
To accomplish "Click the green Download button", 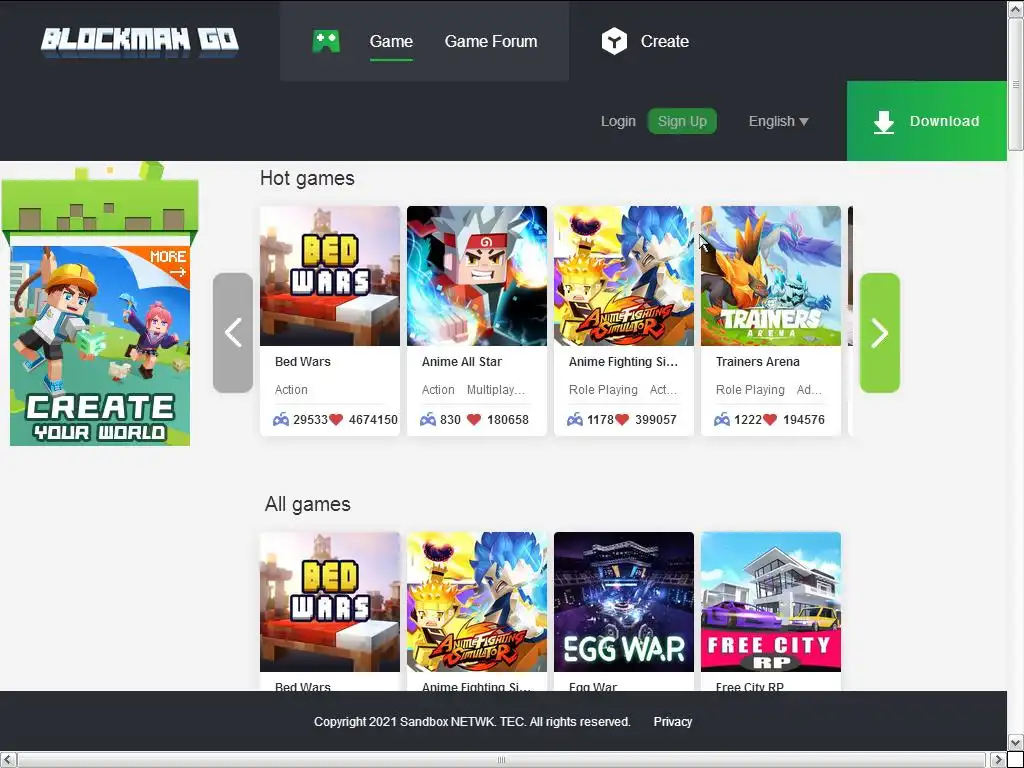I will tap(927, 121).
